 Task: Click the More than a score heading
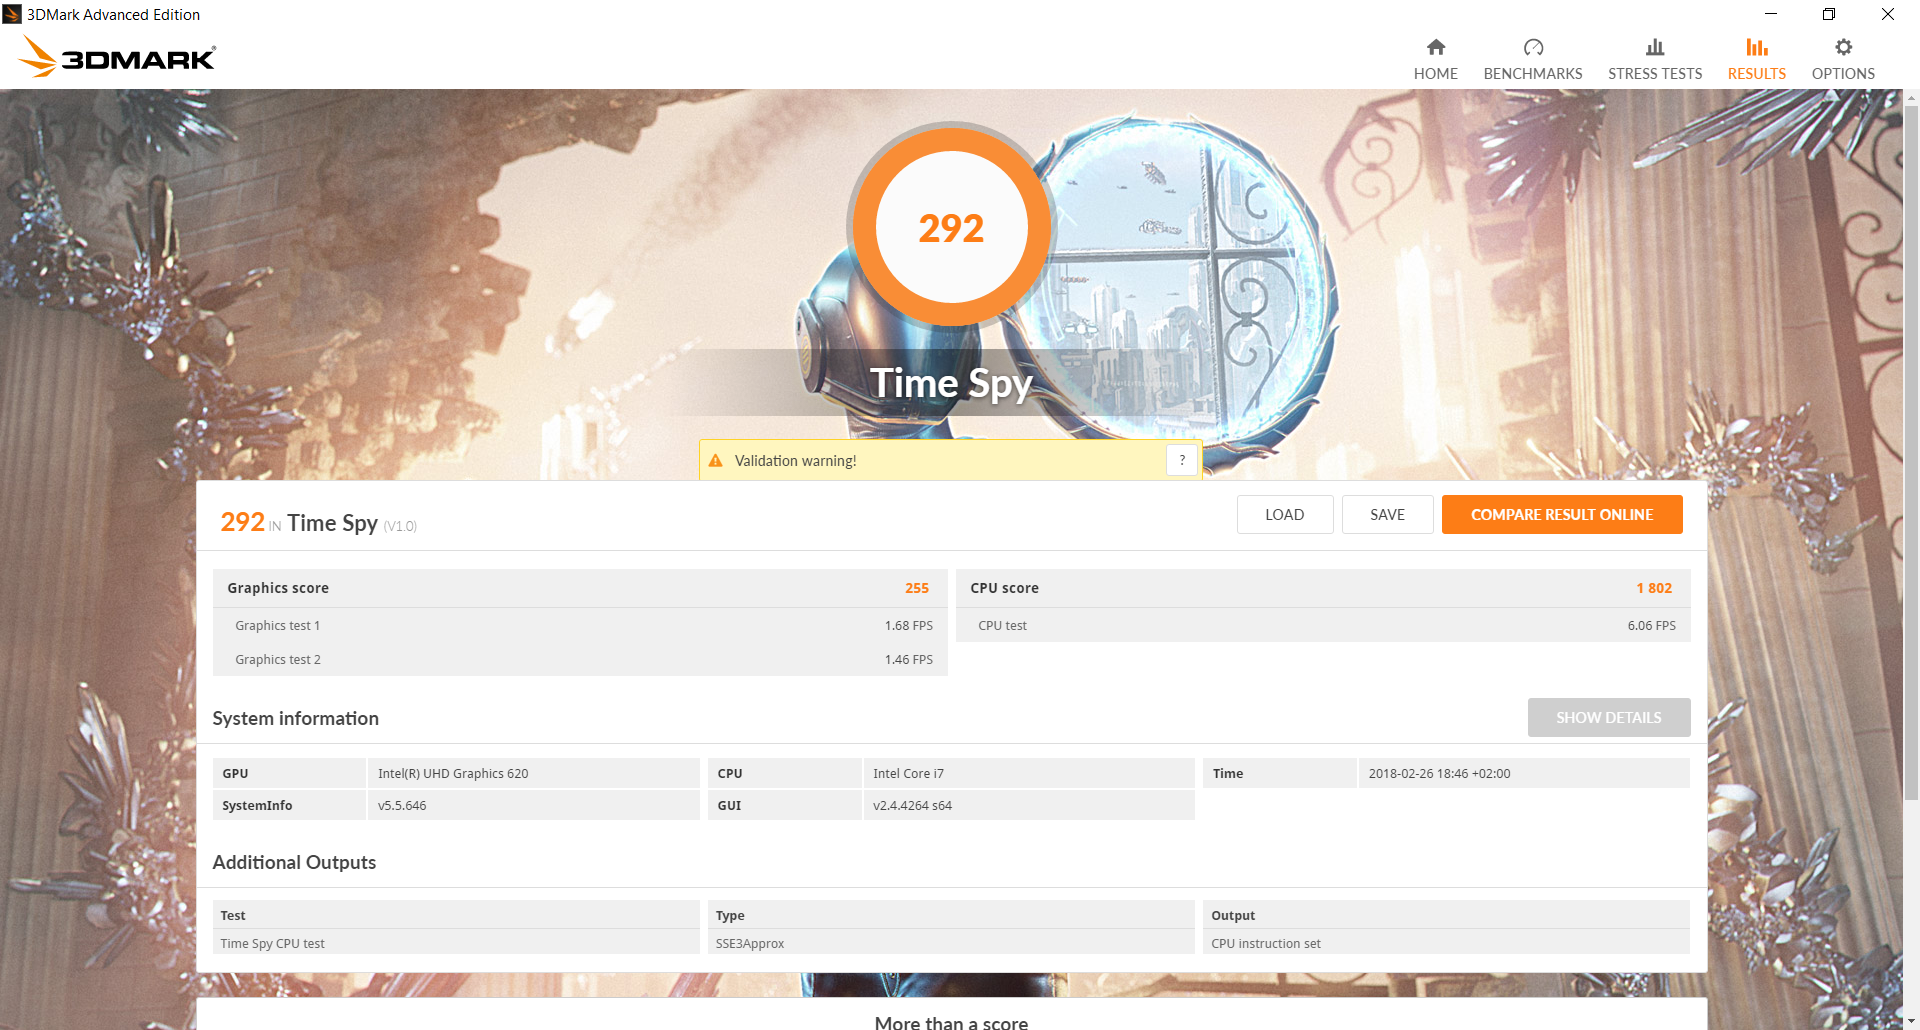tap(951, 1022)
